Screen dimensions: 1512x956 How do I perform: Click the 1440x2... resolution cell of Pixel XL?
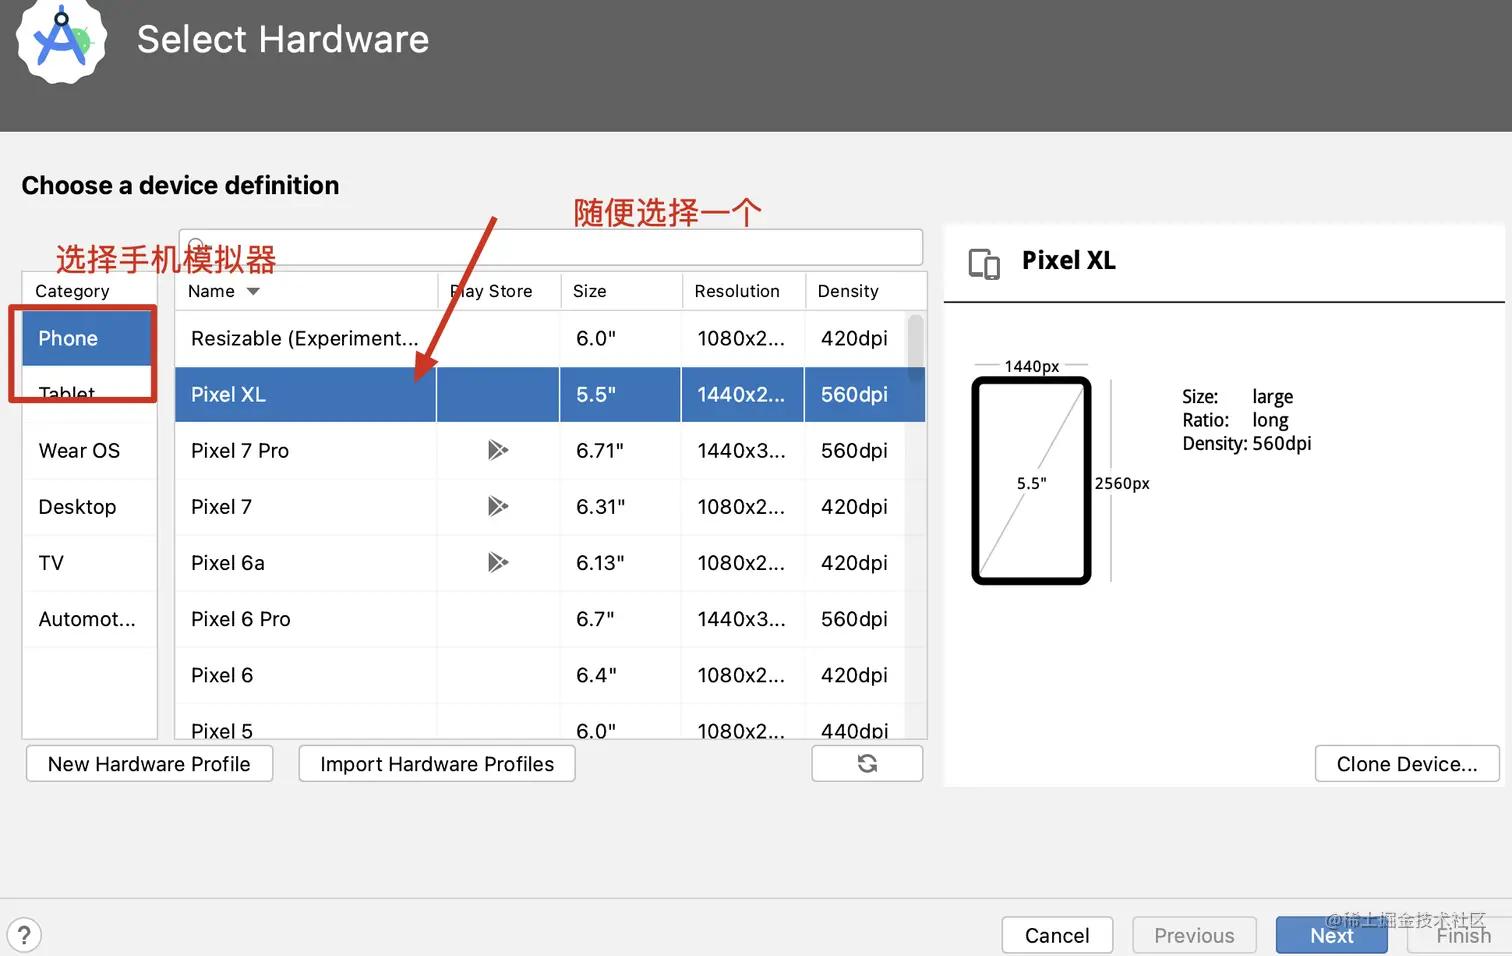click(x=742, y=394)
